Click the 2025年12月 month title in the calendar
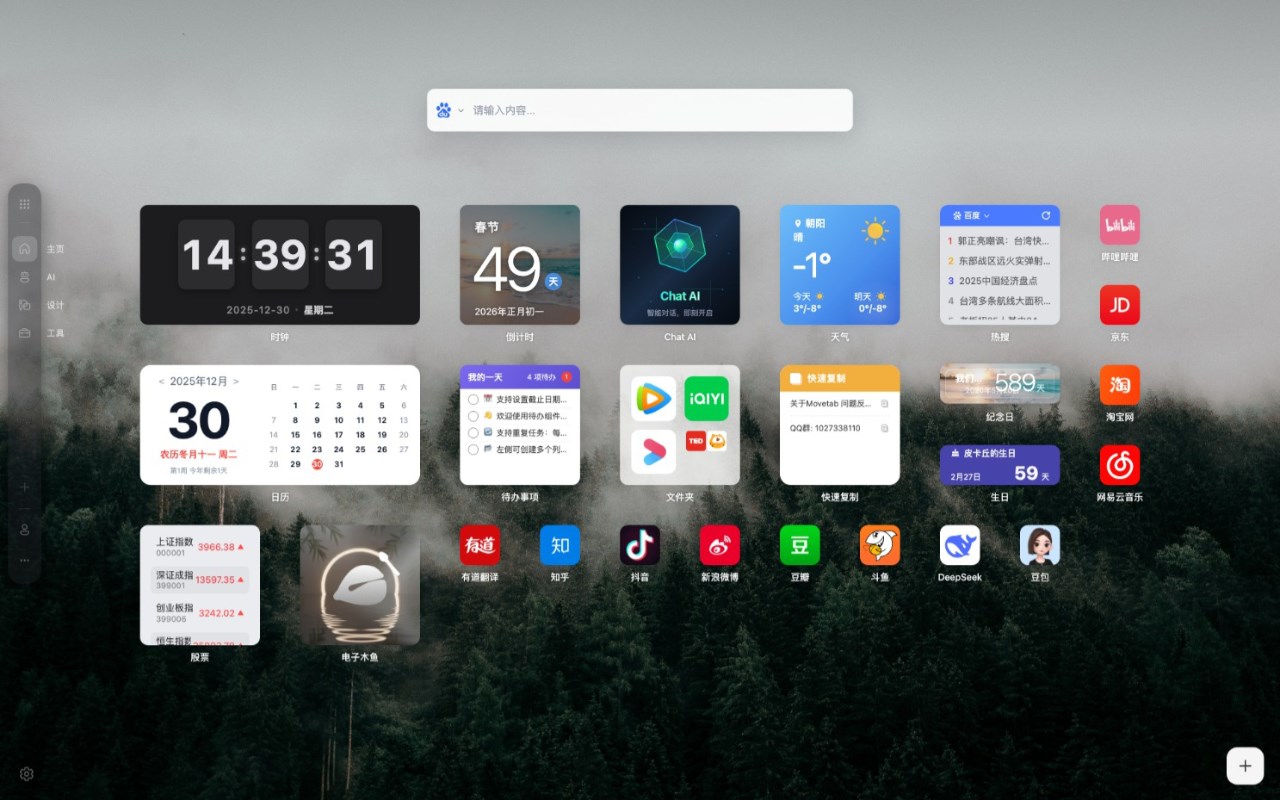Screen dimensions: 1280x800 (x=198, y=381)
